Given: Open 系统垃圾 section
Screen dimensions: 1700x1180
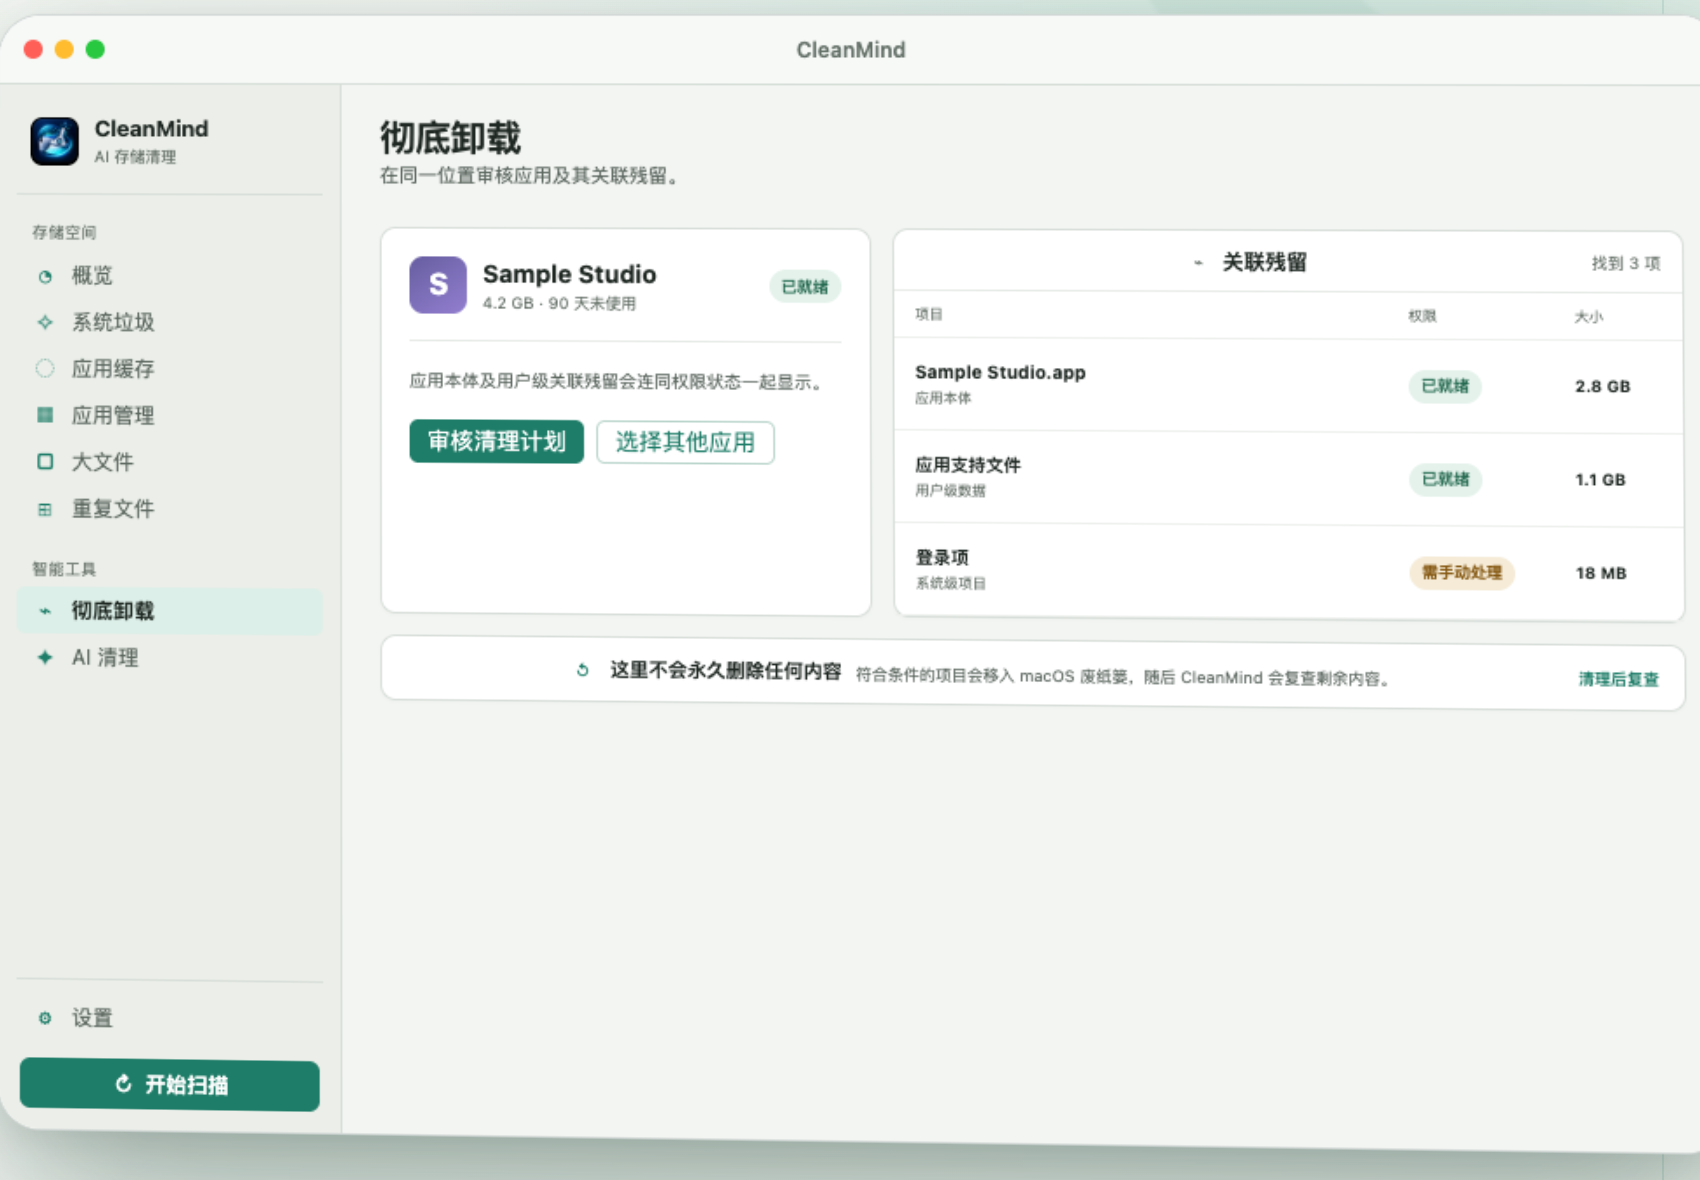Looking at the screenshot, I should point(169,322).
